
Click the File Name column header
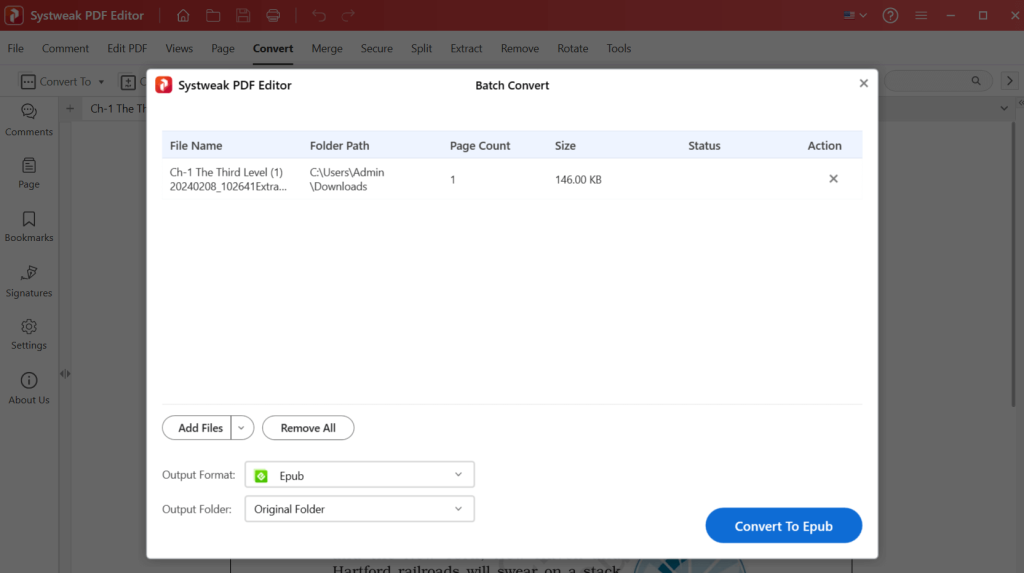click(x=196, y=146)
